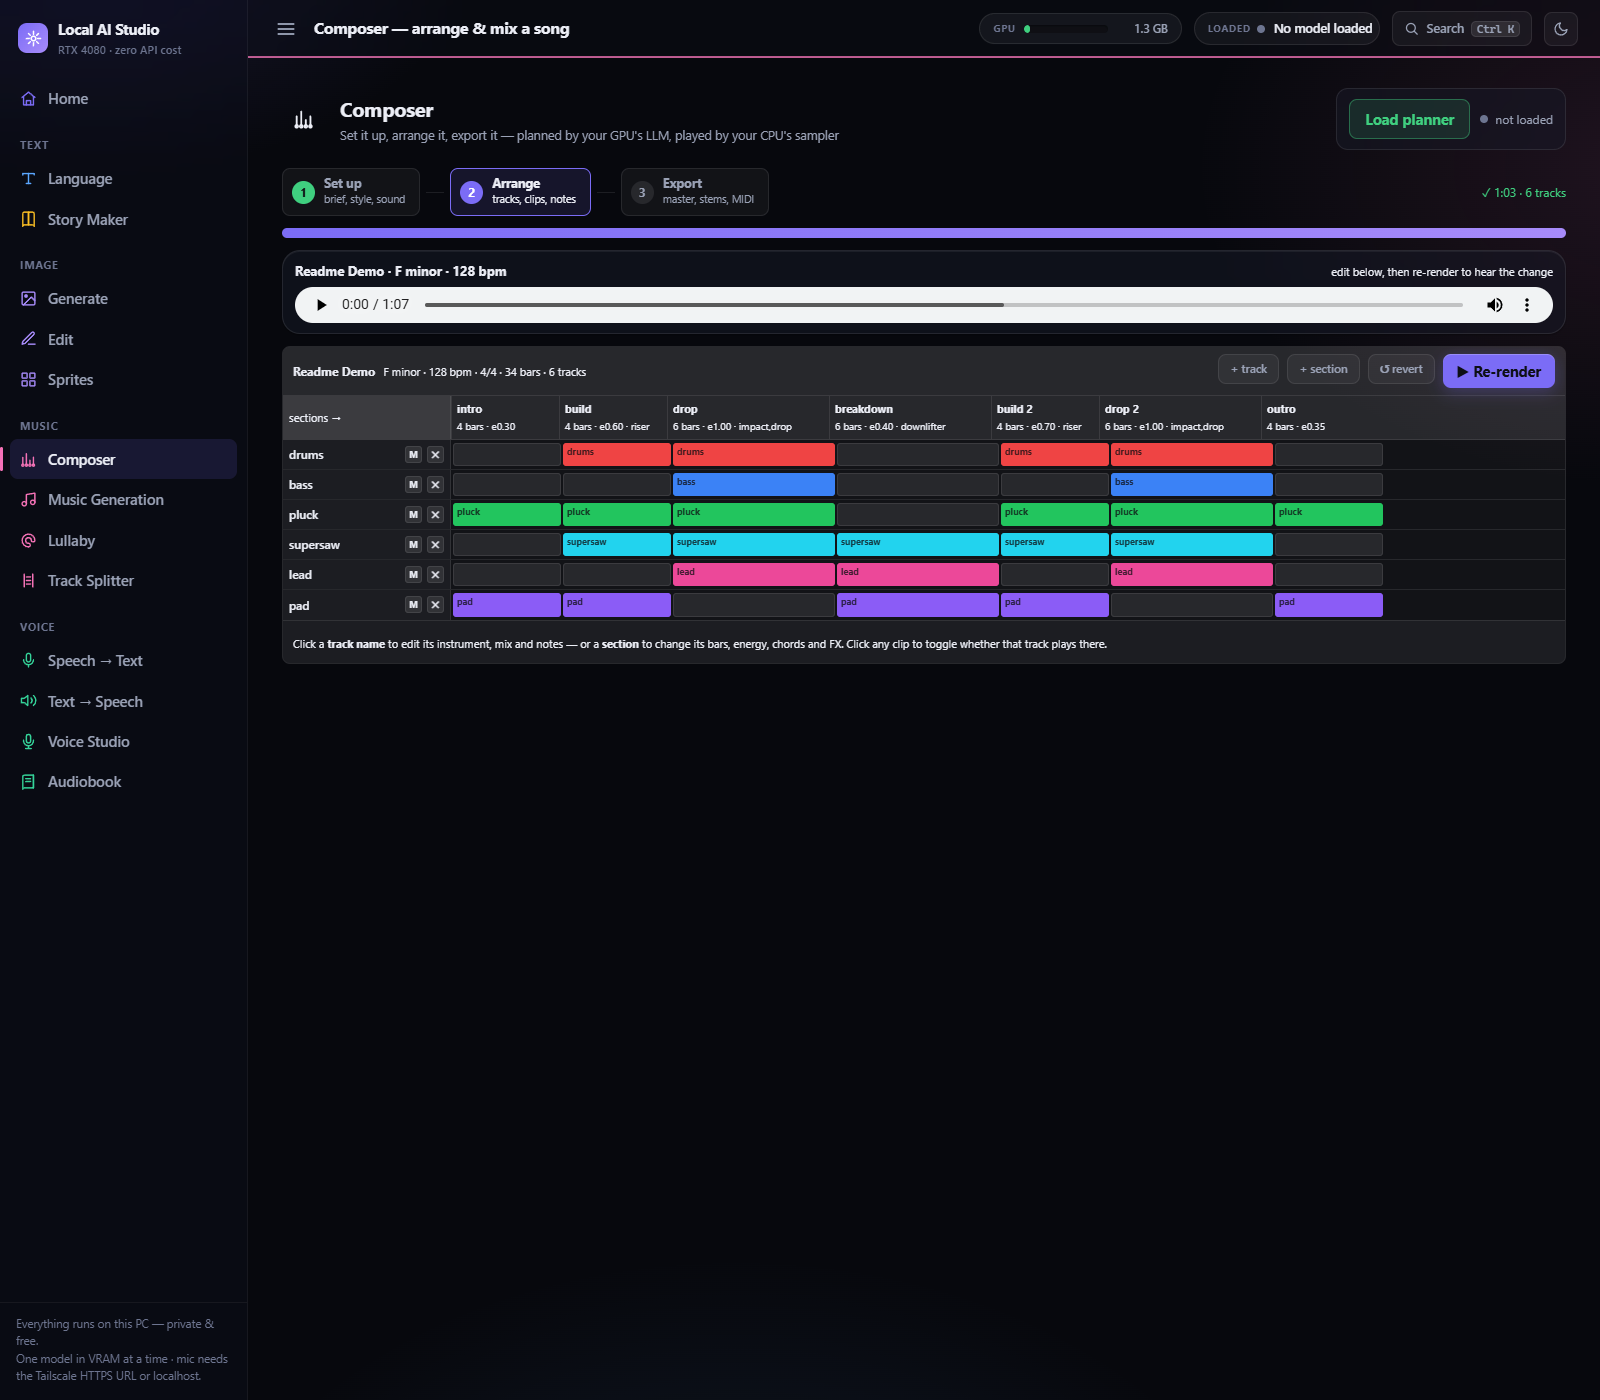Viewport: 1600px width, 1400px height.
Task: Open the breakdown section header to edit it
Action: point(910,417)
